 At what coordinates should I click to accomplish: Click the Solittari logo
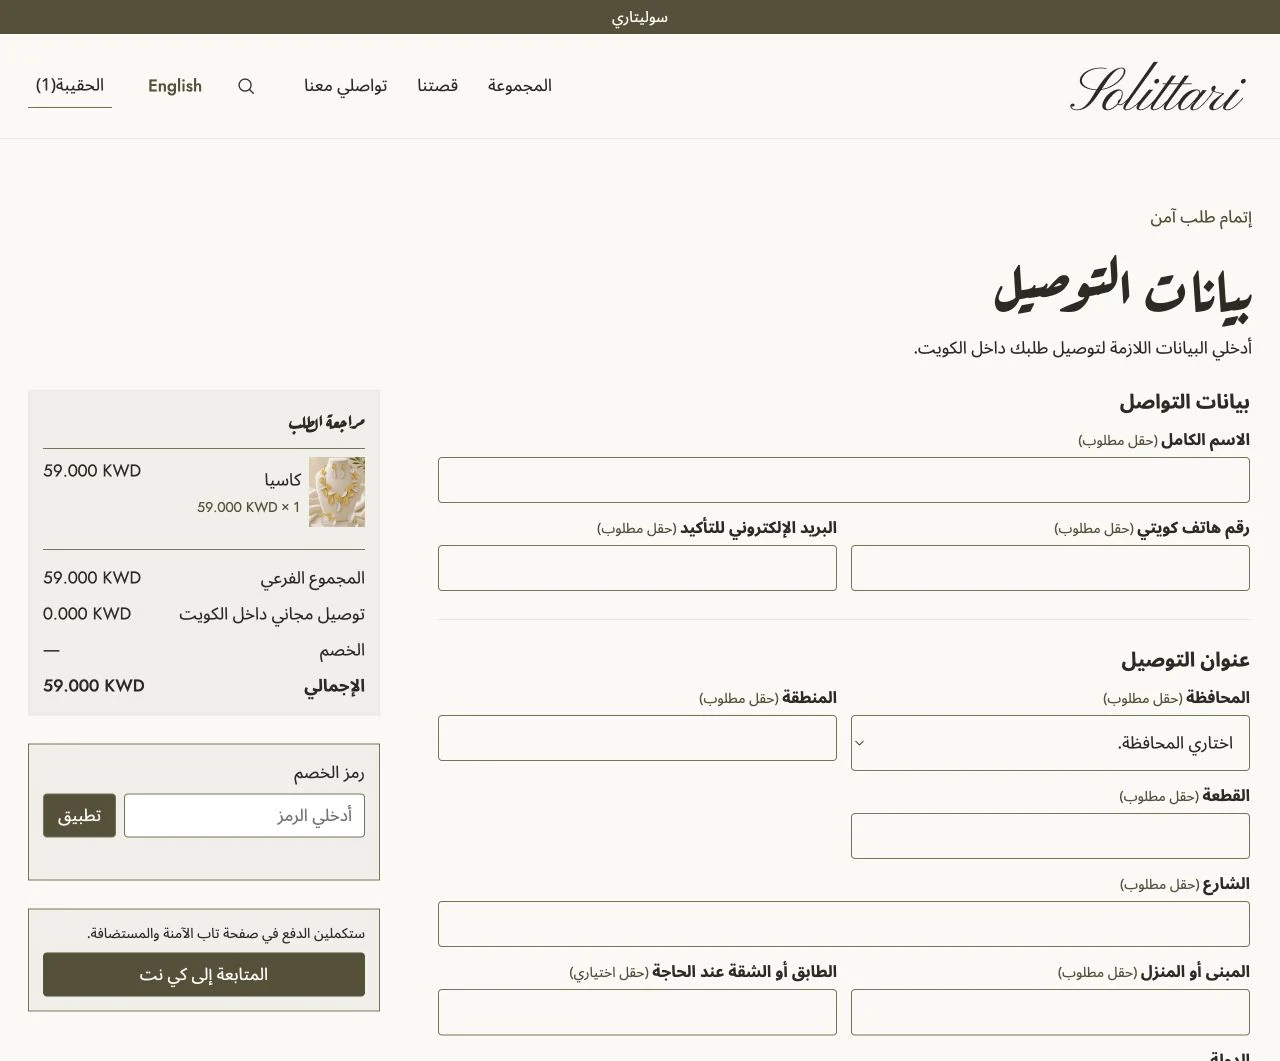1156,87
